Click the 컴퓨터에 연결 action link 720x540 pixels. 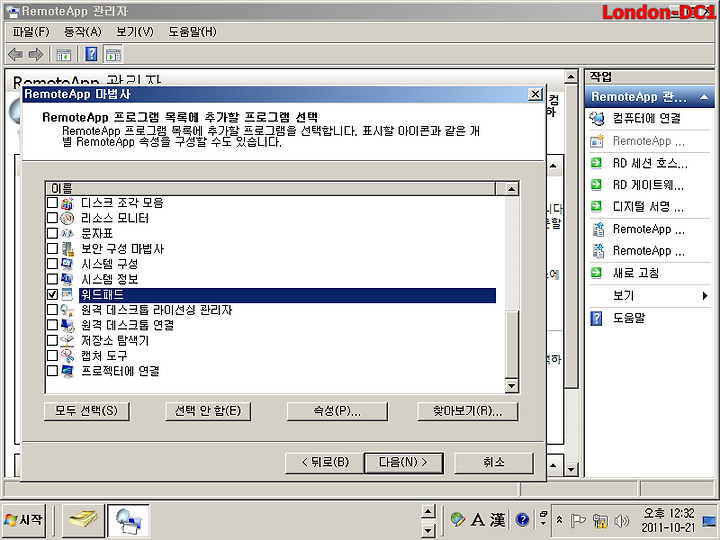647,118
